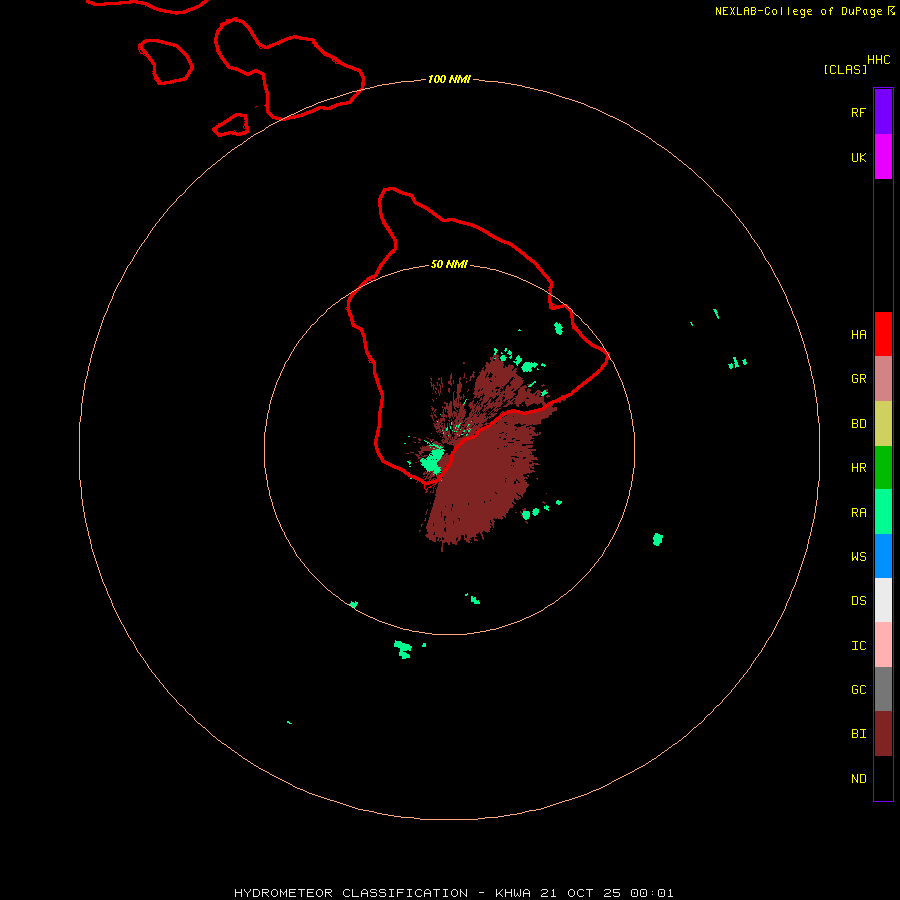Select the GR pink-brown legend swatch
The width and height of the screenshot is (900, 900).
tap(883, 379)
